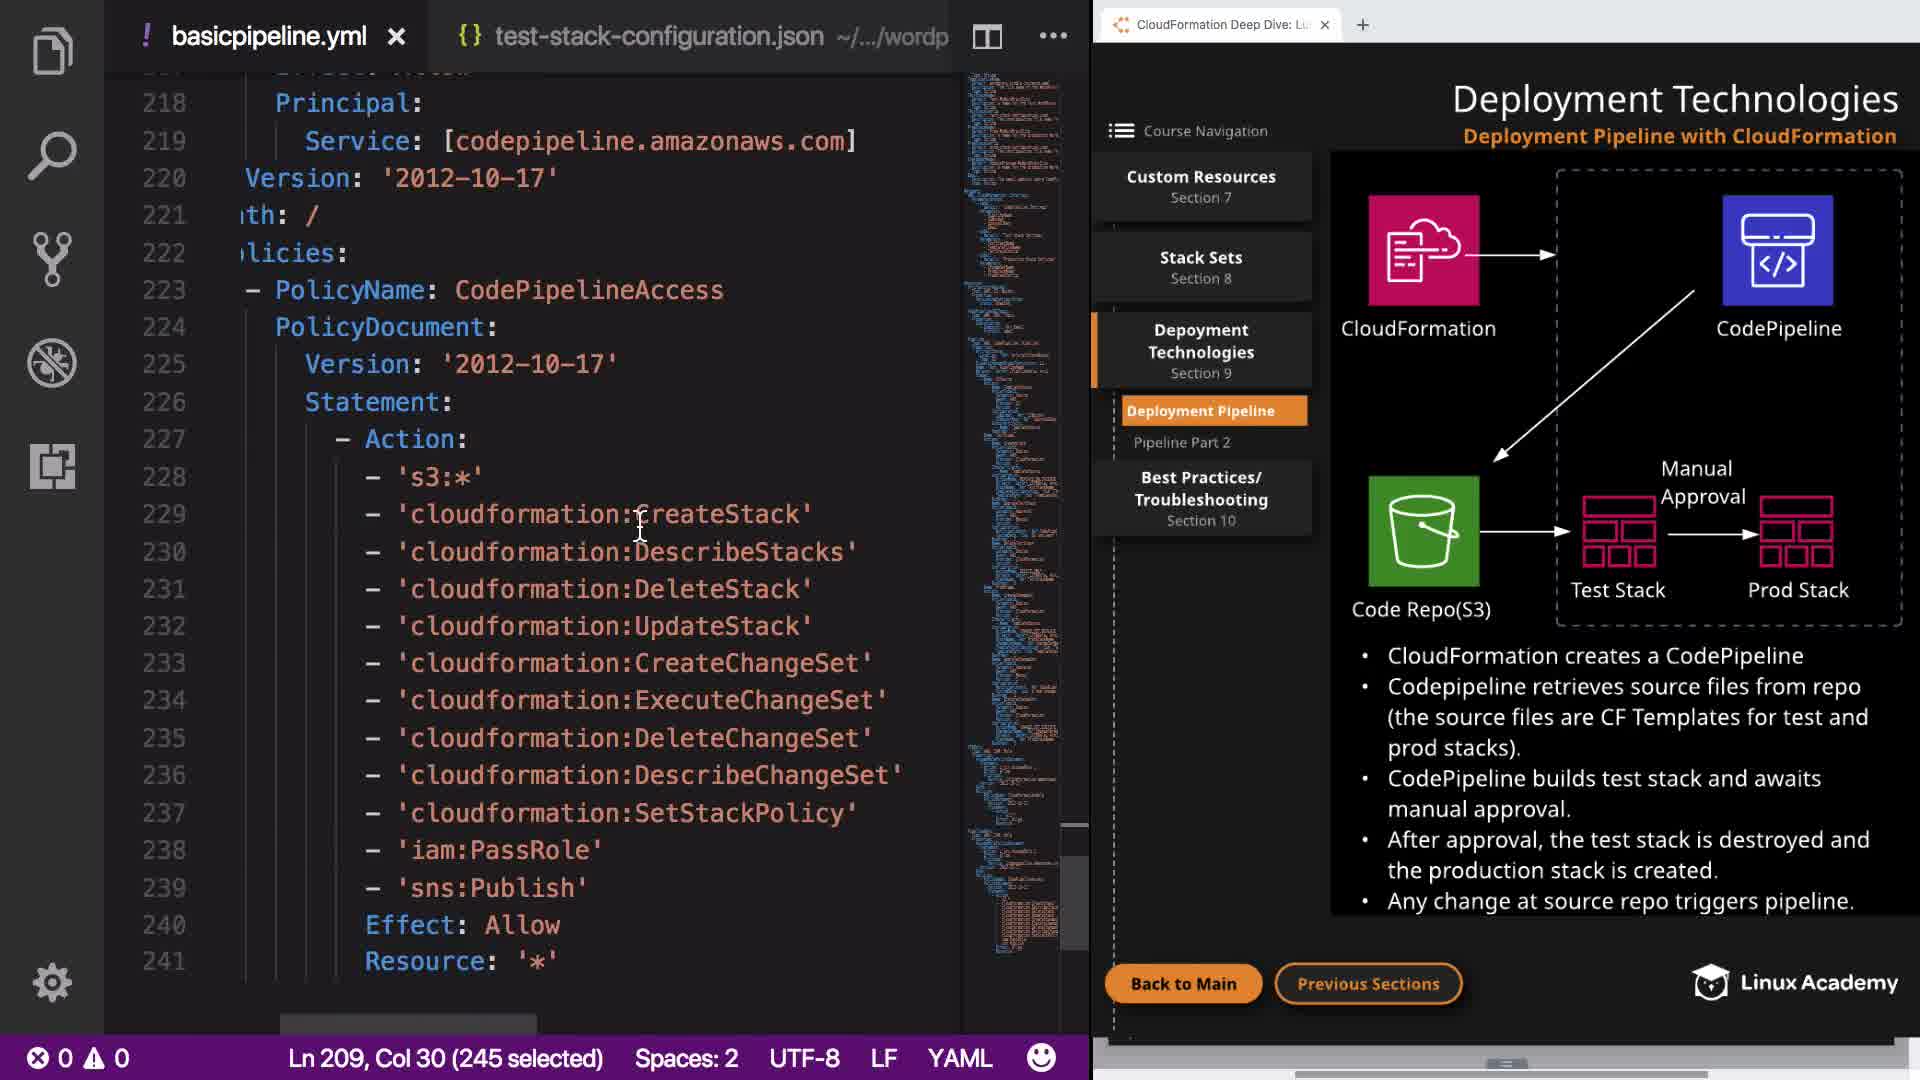The width and height of the screenshot is (1920, 1080).
Task: Expand the Stack Sets Section 8 item
Action: click(x=1201, y=267)
